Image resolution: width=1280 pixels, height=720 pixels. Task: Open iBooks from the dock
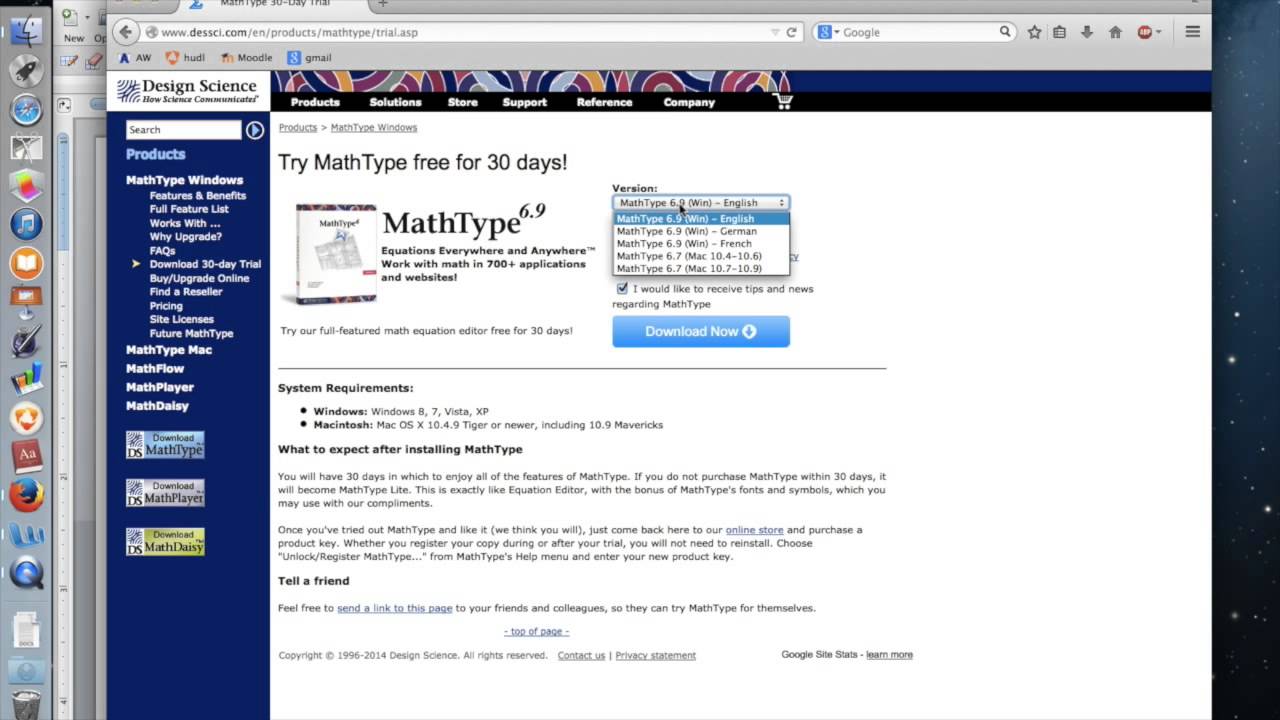tap(26, 263)
